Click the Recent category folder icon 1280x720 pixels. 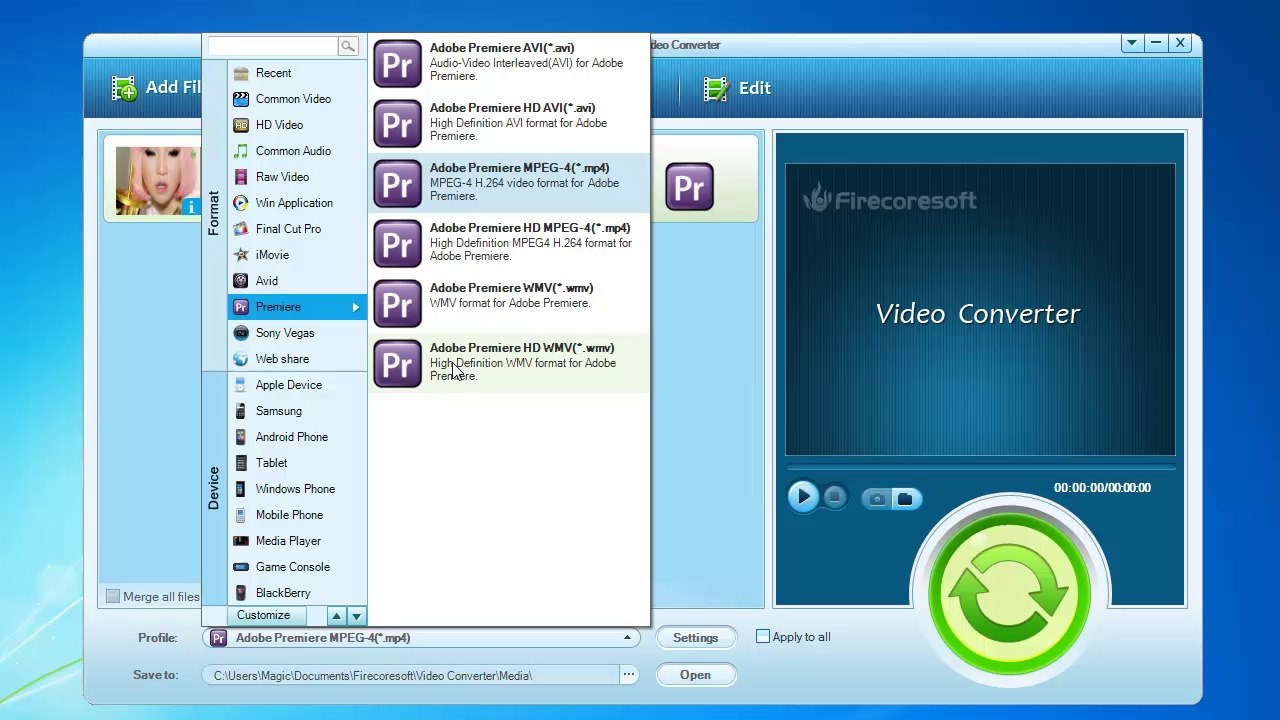241,73
